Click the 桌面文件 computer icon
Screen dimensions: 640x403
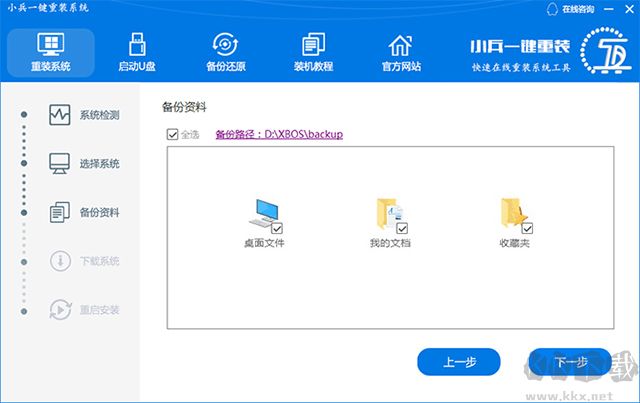click(264, 214)
